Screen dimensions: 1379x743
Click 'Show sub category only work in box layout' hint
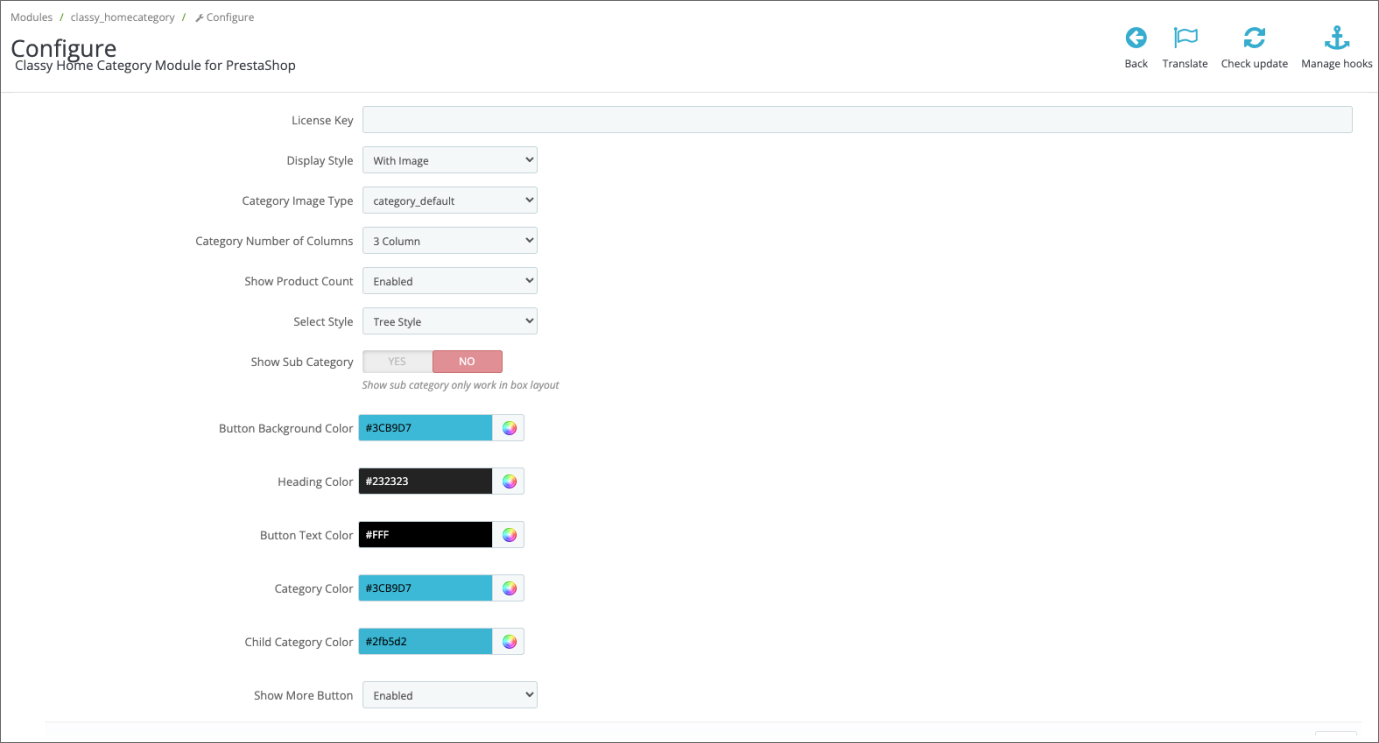click(x=460, y=385)
